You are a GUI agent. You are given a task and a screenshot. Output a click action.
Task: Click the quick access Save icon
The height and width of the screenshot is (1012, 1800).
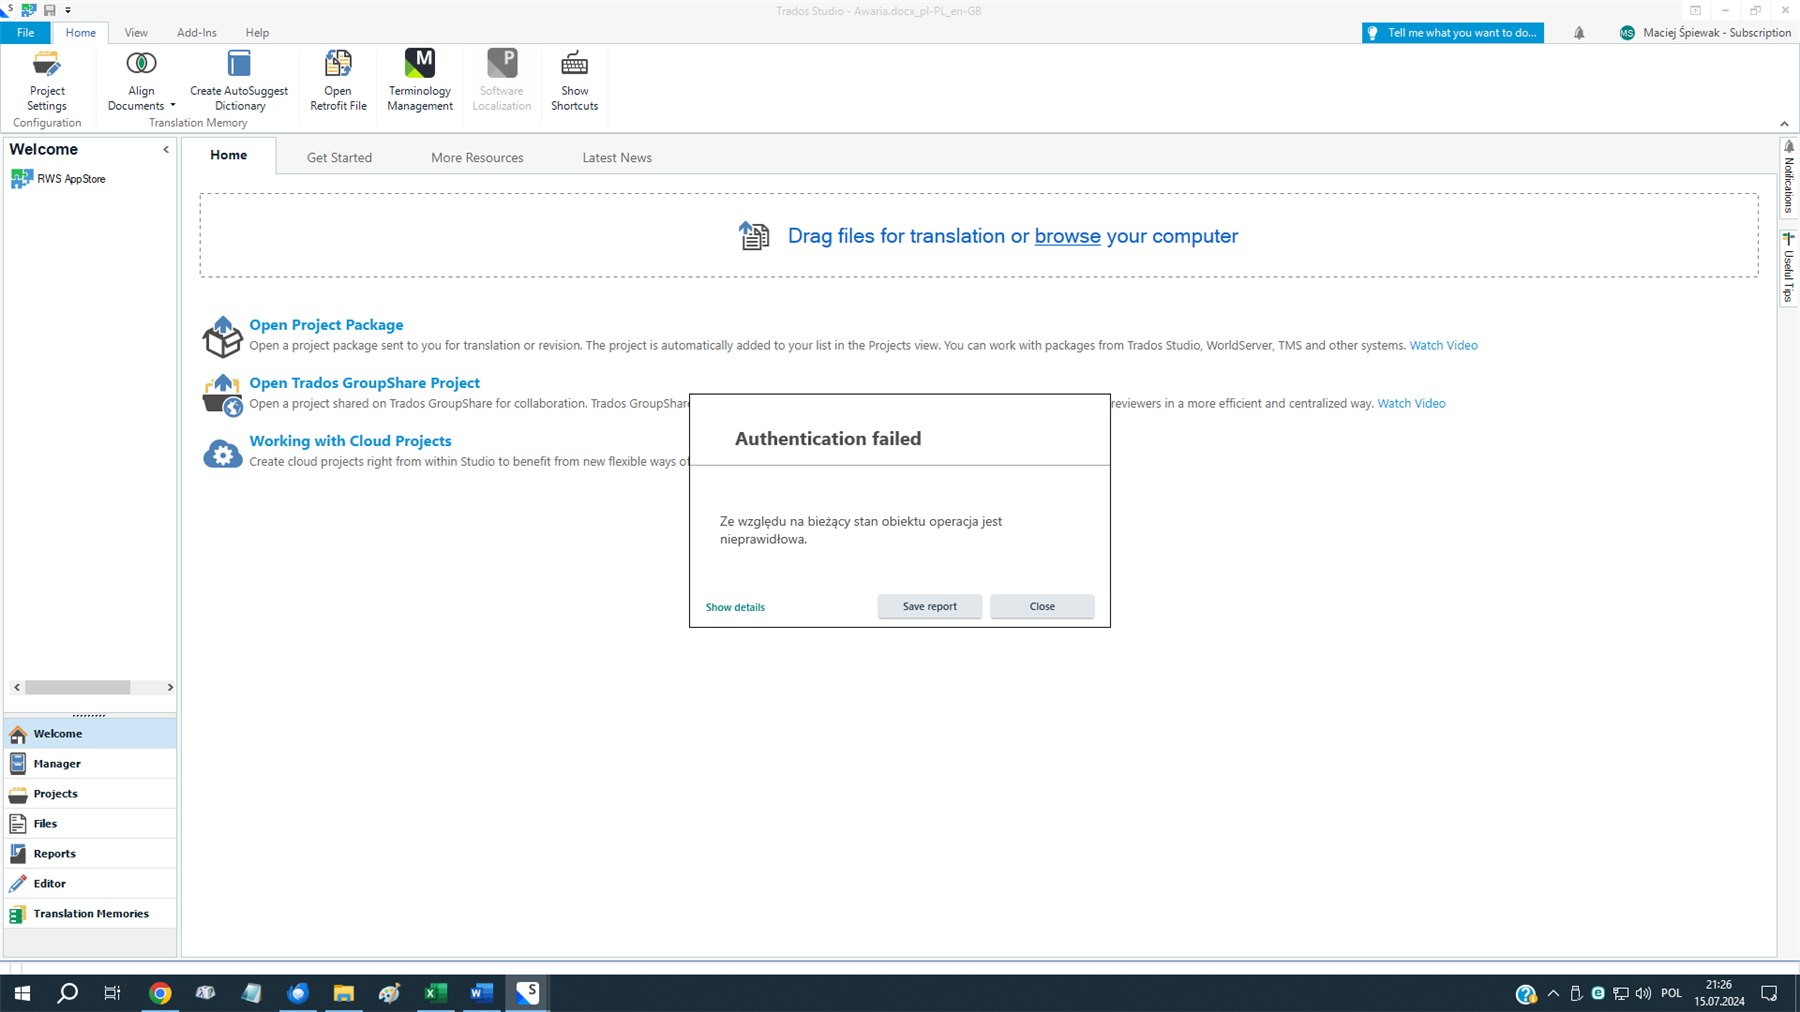49,10
